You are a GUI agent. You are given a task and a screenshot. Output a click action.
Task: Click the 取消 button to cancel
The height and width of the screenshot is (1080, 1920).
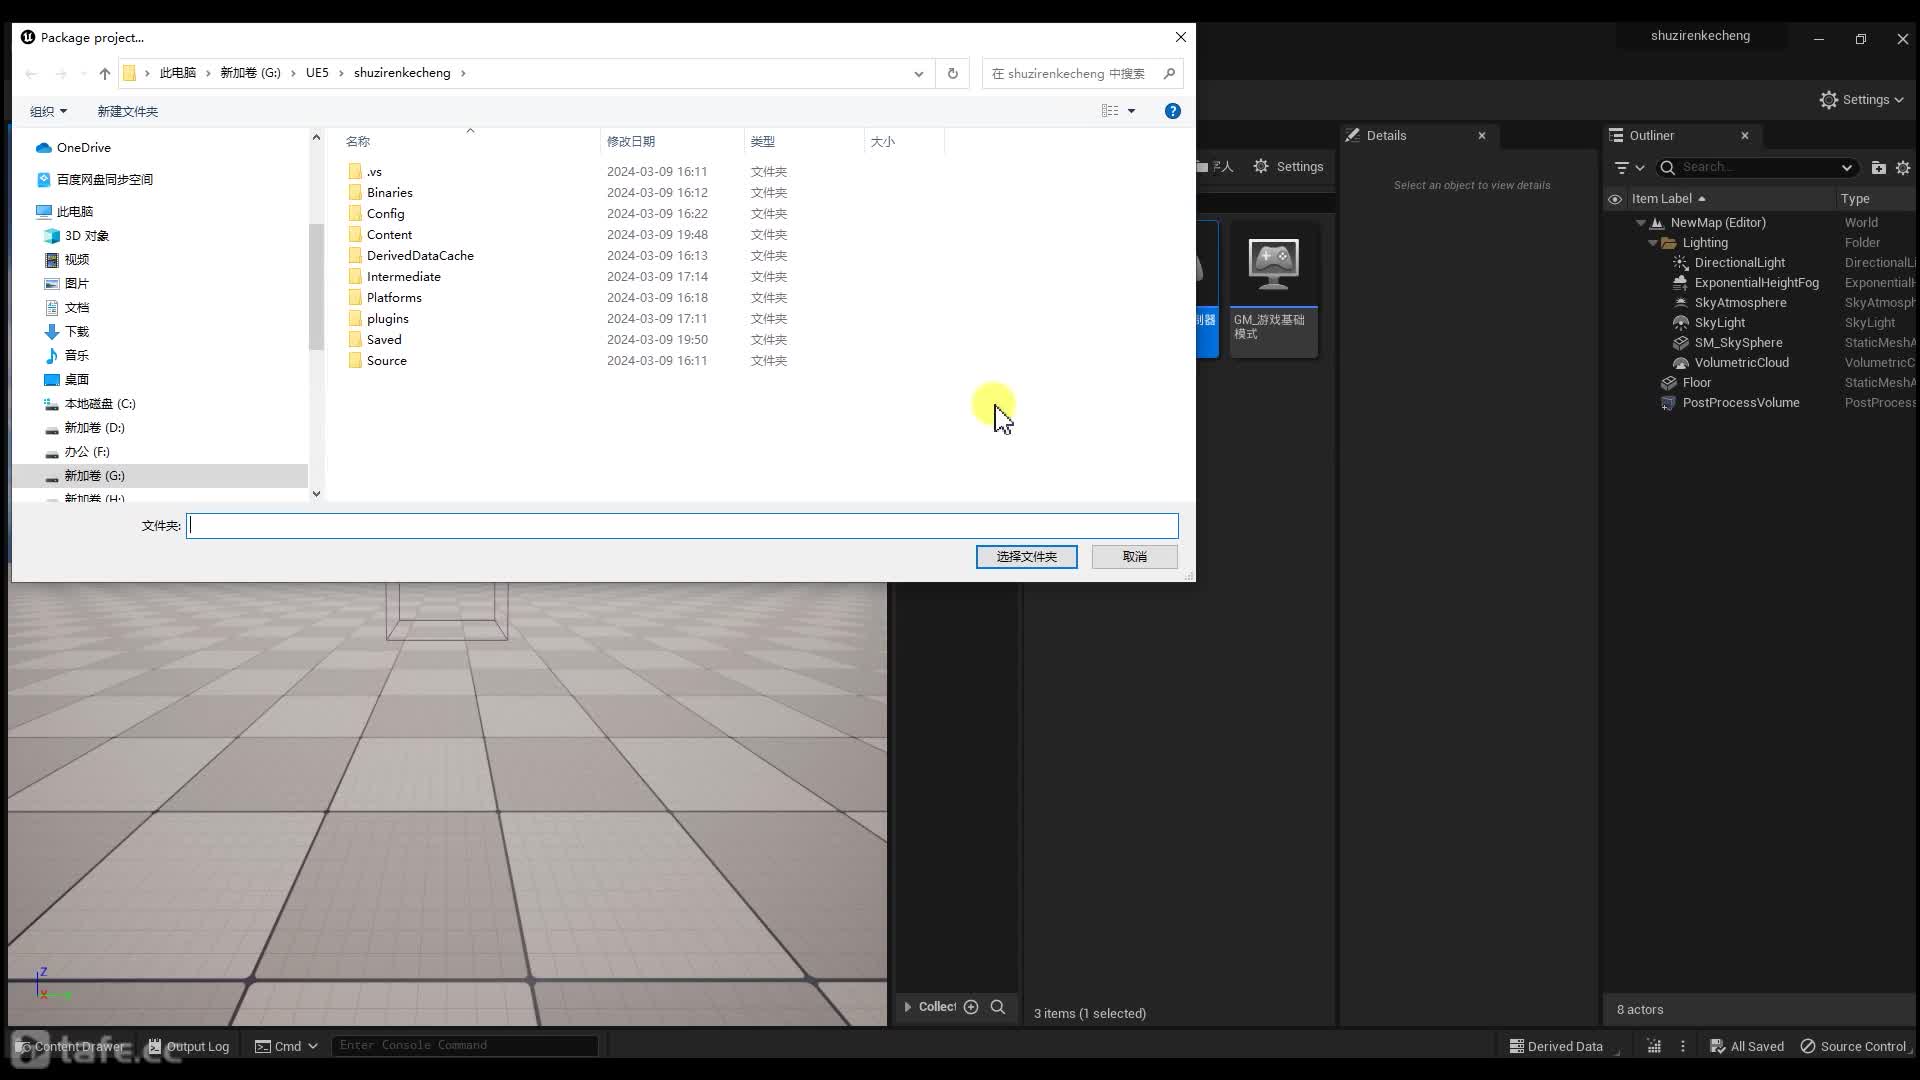coord(1133,555)
